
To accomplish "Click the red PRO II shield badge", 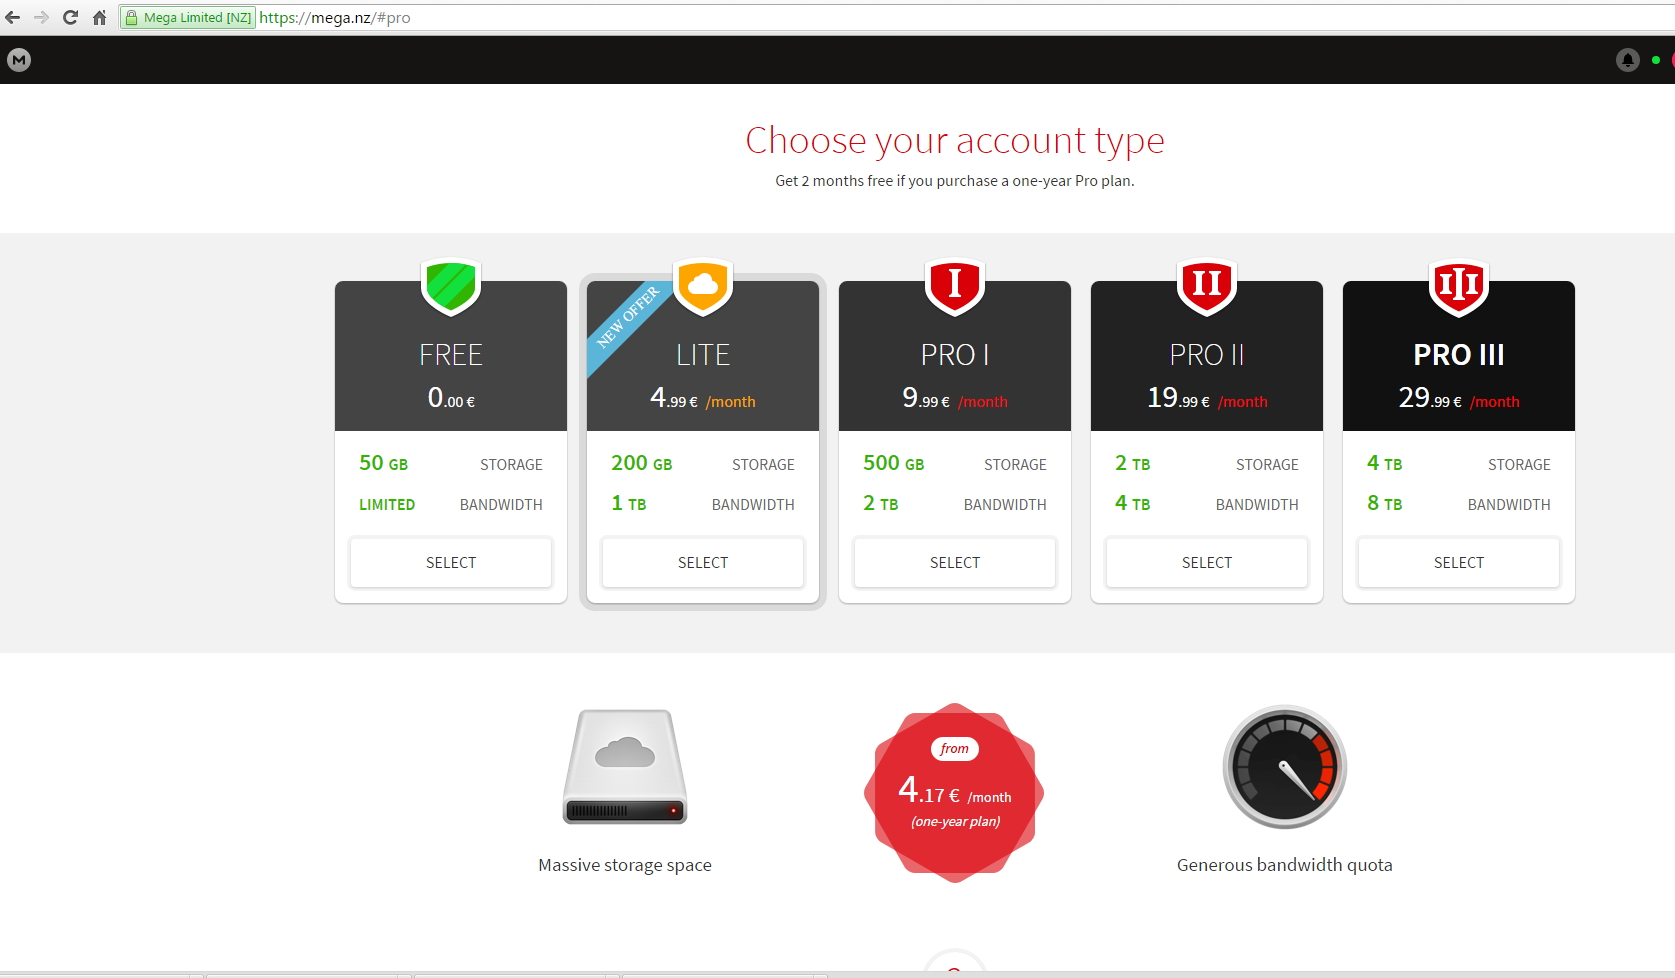I will [1207, 287].
